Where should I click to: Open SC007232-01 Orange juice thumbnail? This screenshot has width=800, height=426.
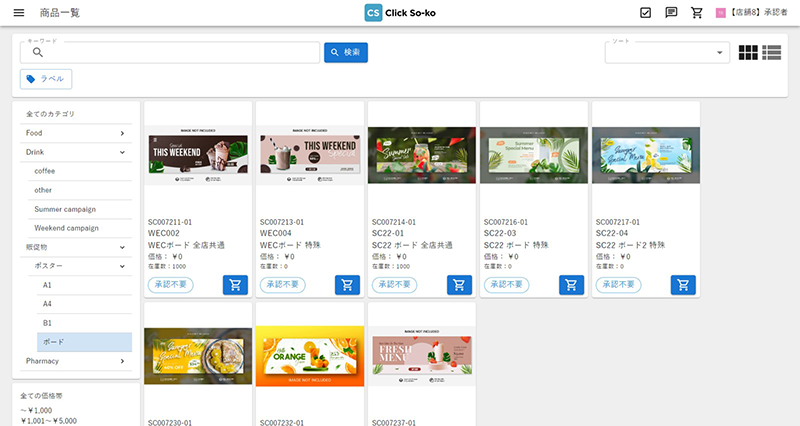[x=310, y=356]
